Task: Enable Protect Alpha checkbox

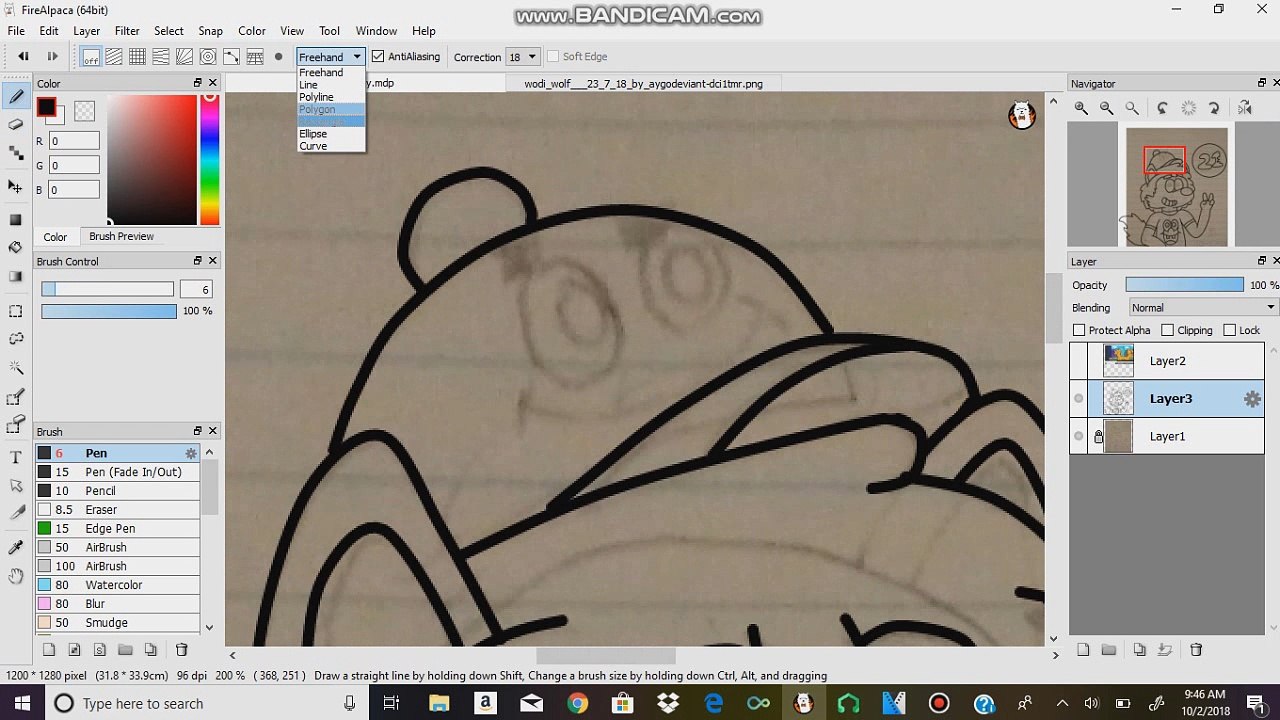Action: click(1079, 330)
